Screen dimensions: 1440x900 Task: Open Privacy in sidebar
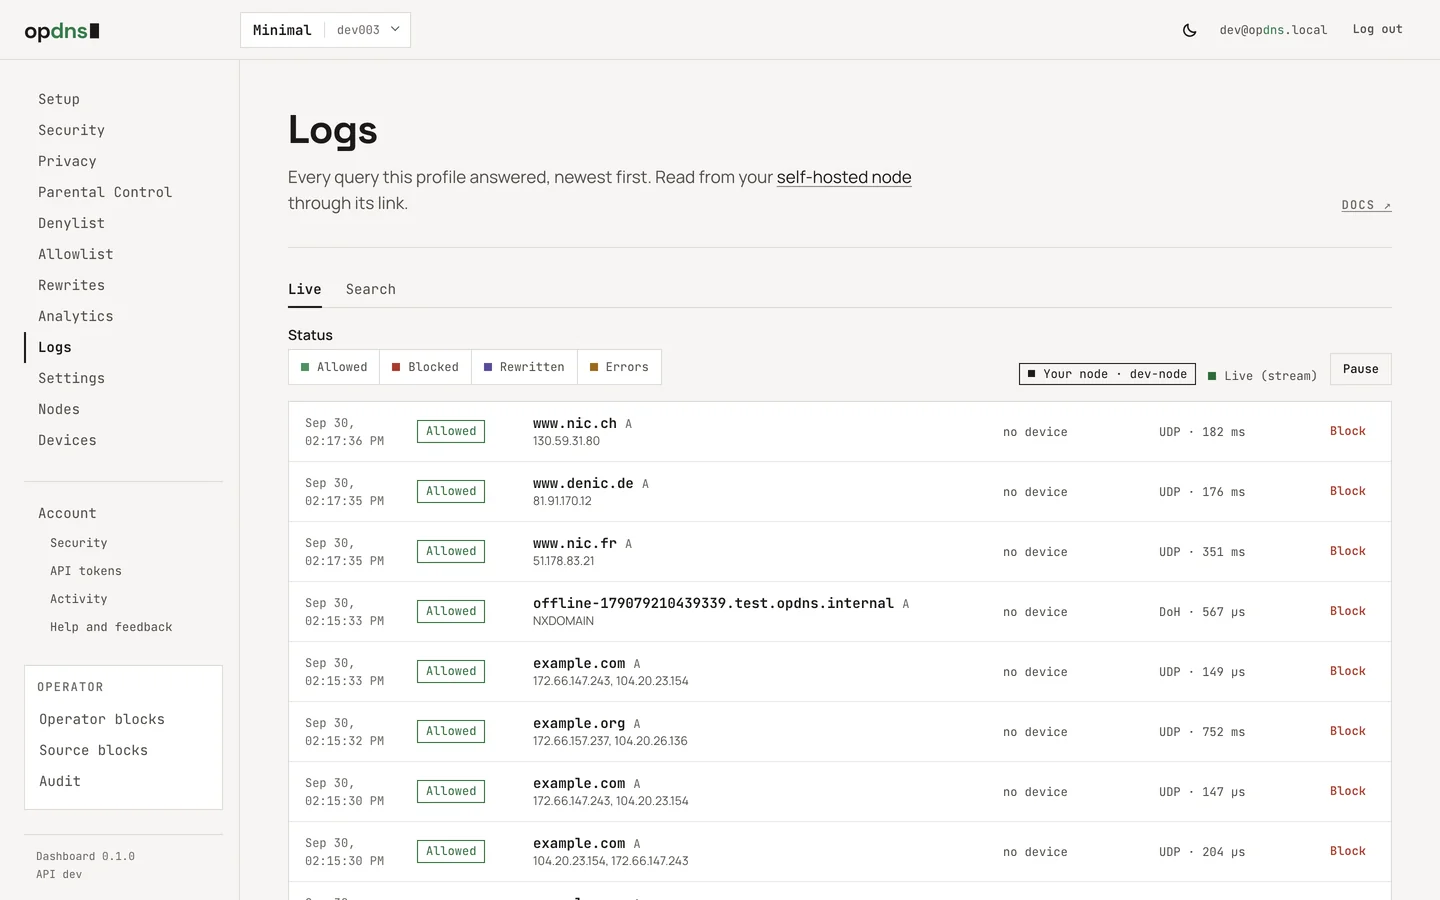tap(67, 161)
